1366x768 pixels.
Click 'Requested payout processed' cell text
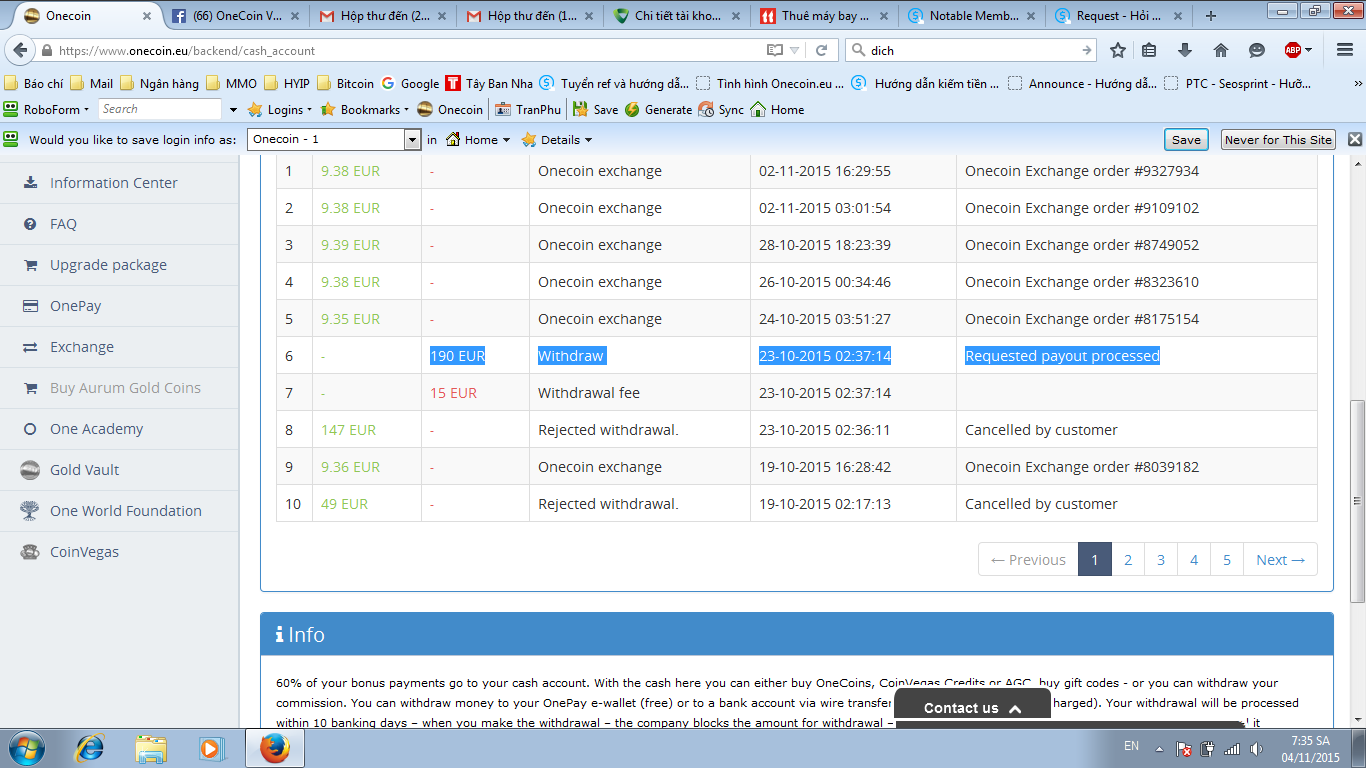[x=1062, y=356]
